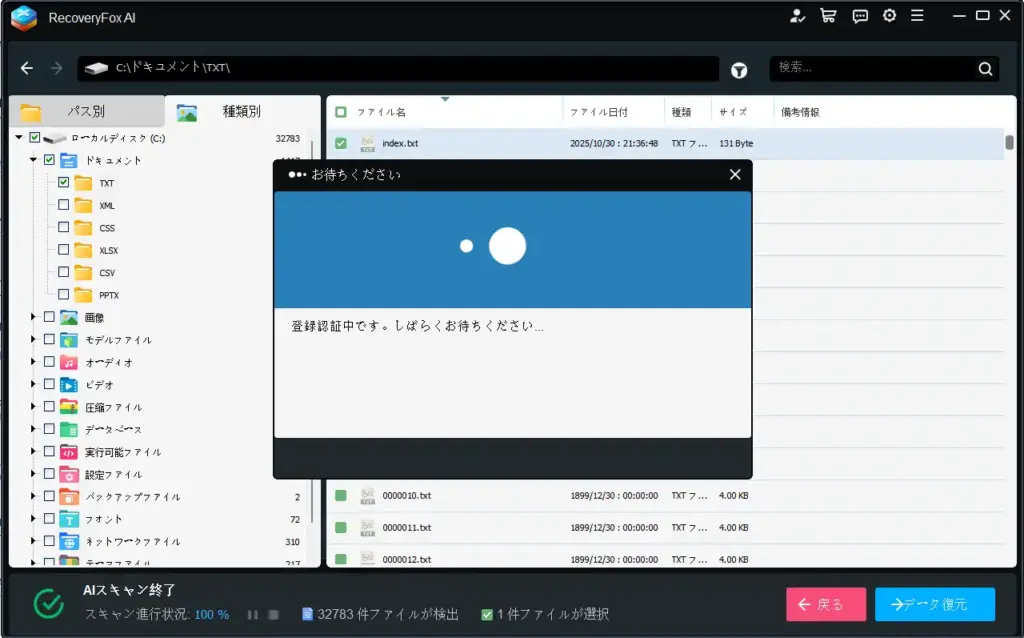Open the shopping cart purchase icon
This screenshot has height=638, width=1024.
click(828, 16)
